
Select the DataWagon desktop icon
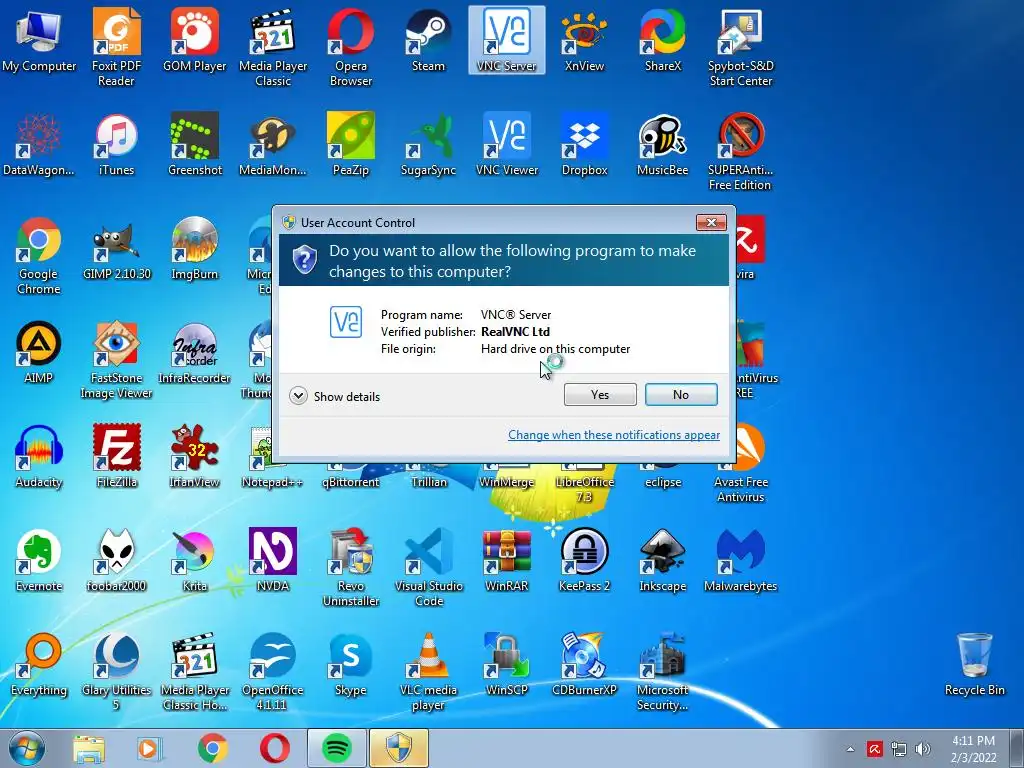(39, 144)
